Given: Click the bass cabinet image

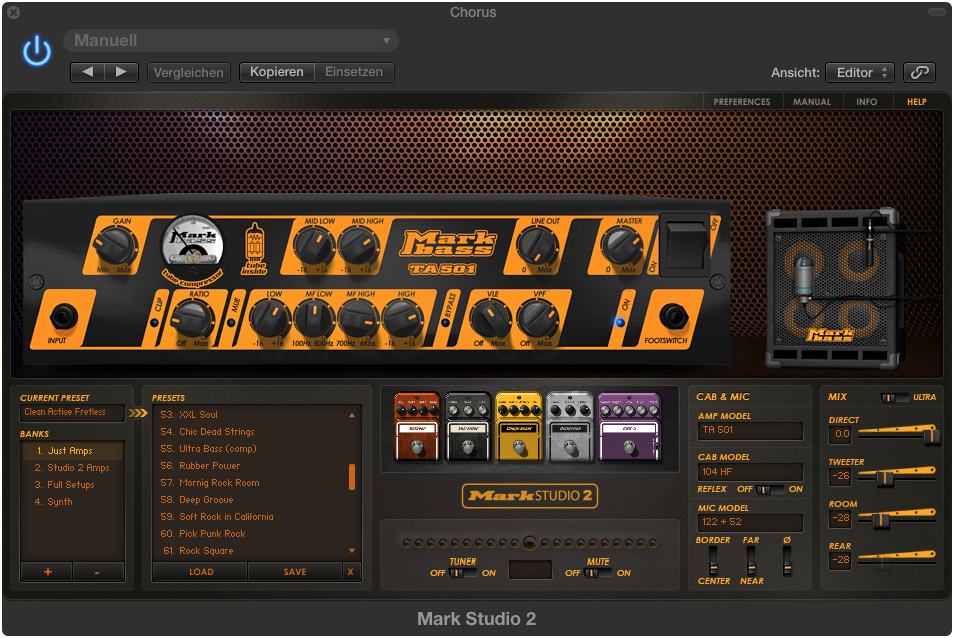Looking at the screenshot, I should pos(832,289).
